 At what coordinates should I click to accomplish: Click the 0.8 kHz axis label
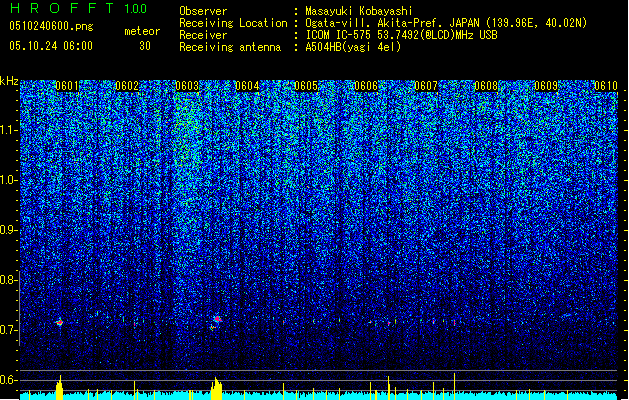(8, 280)
